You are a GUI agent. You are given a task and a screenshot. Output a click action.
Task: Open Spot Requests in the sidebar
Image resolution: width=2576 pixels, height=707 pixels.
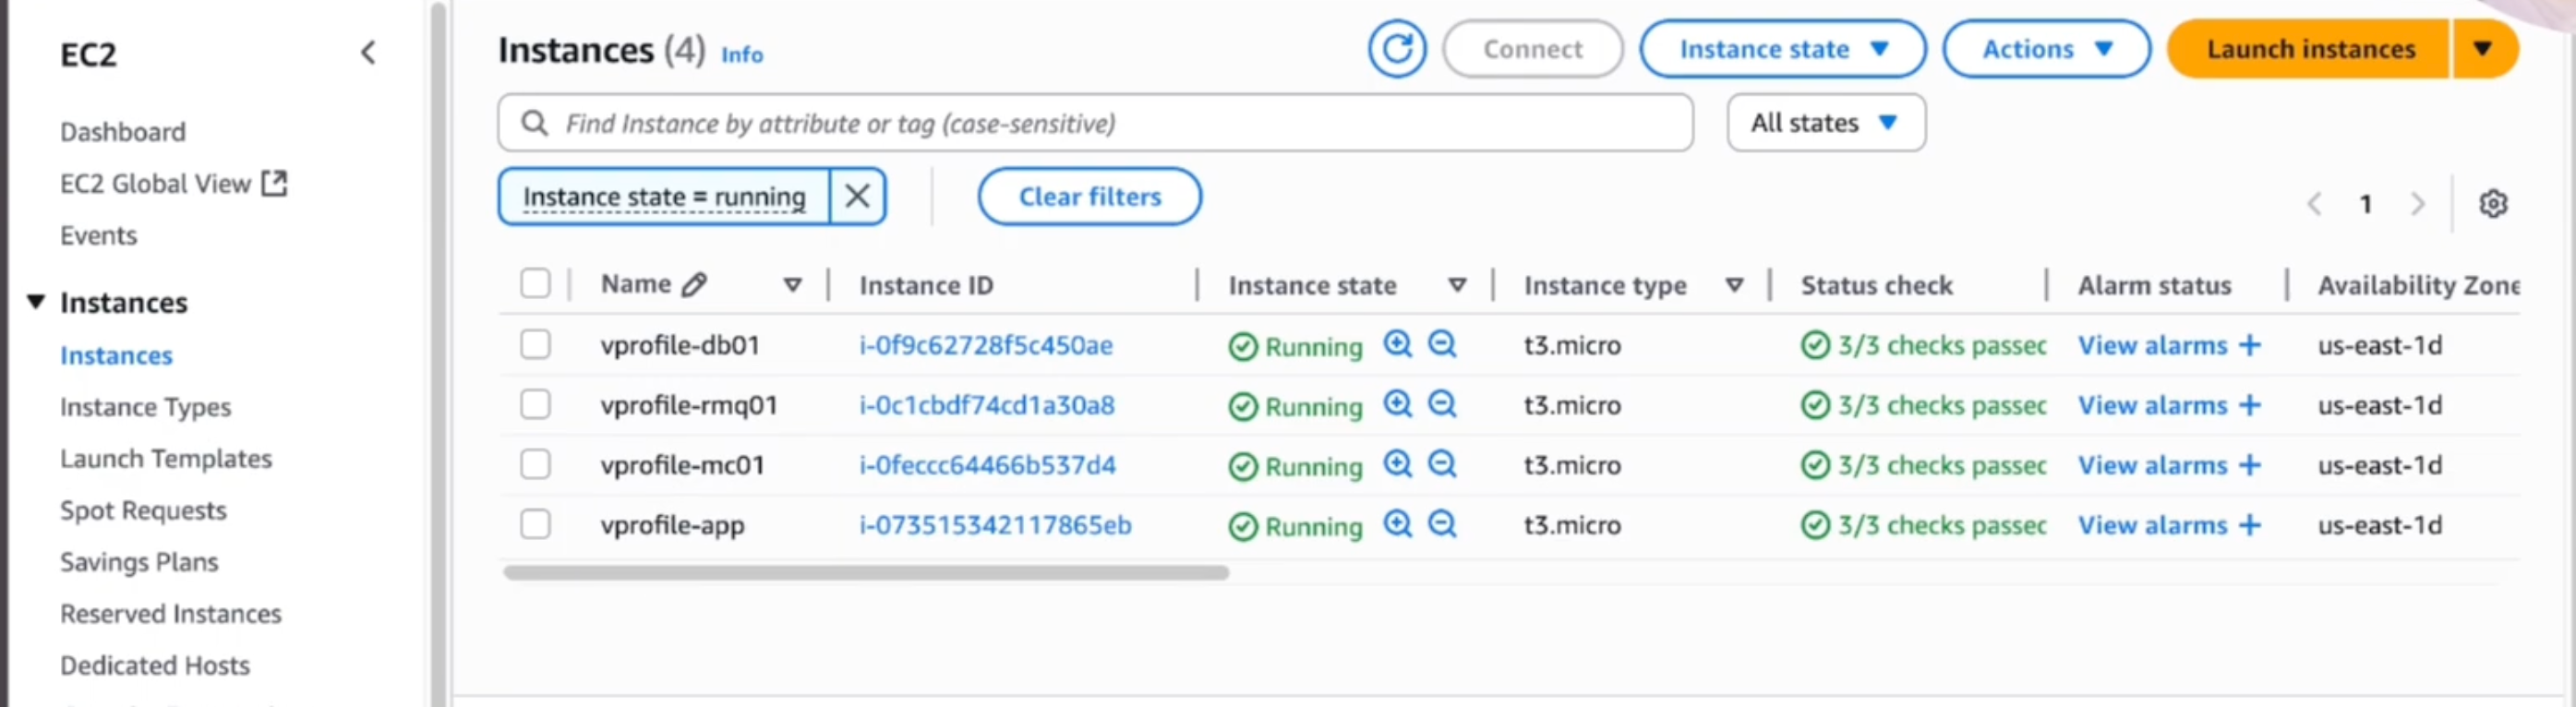pos(143,511)
